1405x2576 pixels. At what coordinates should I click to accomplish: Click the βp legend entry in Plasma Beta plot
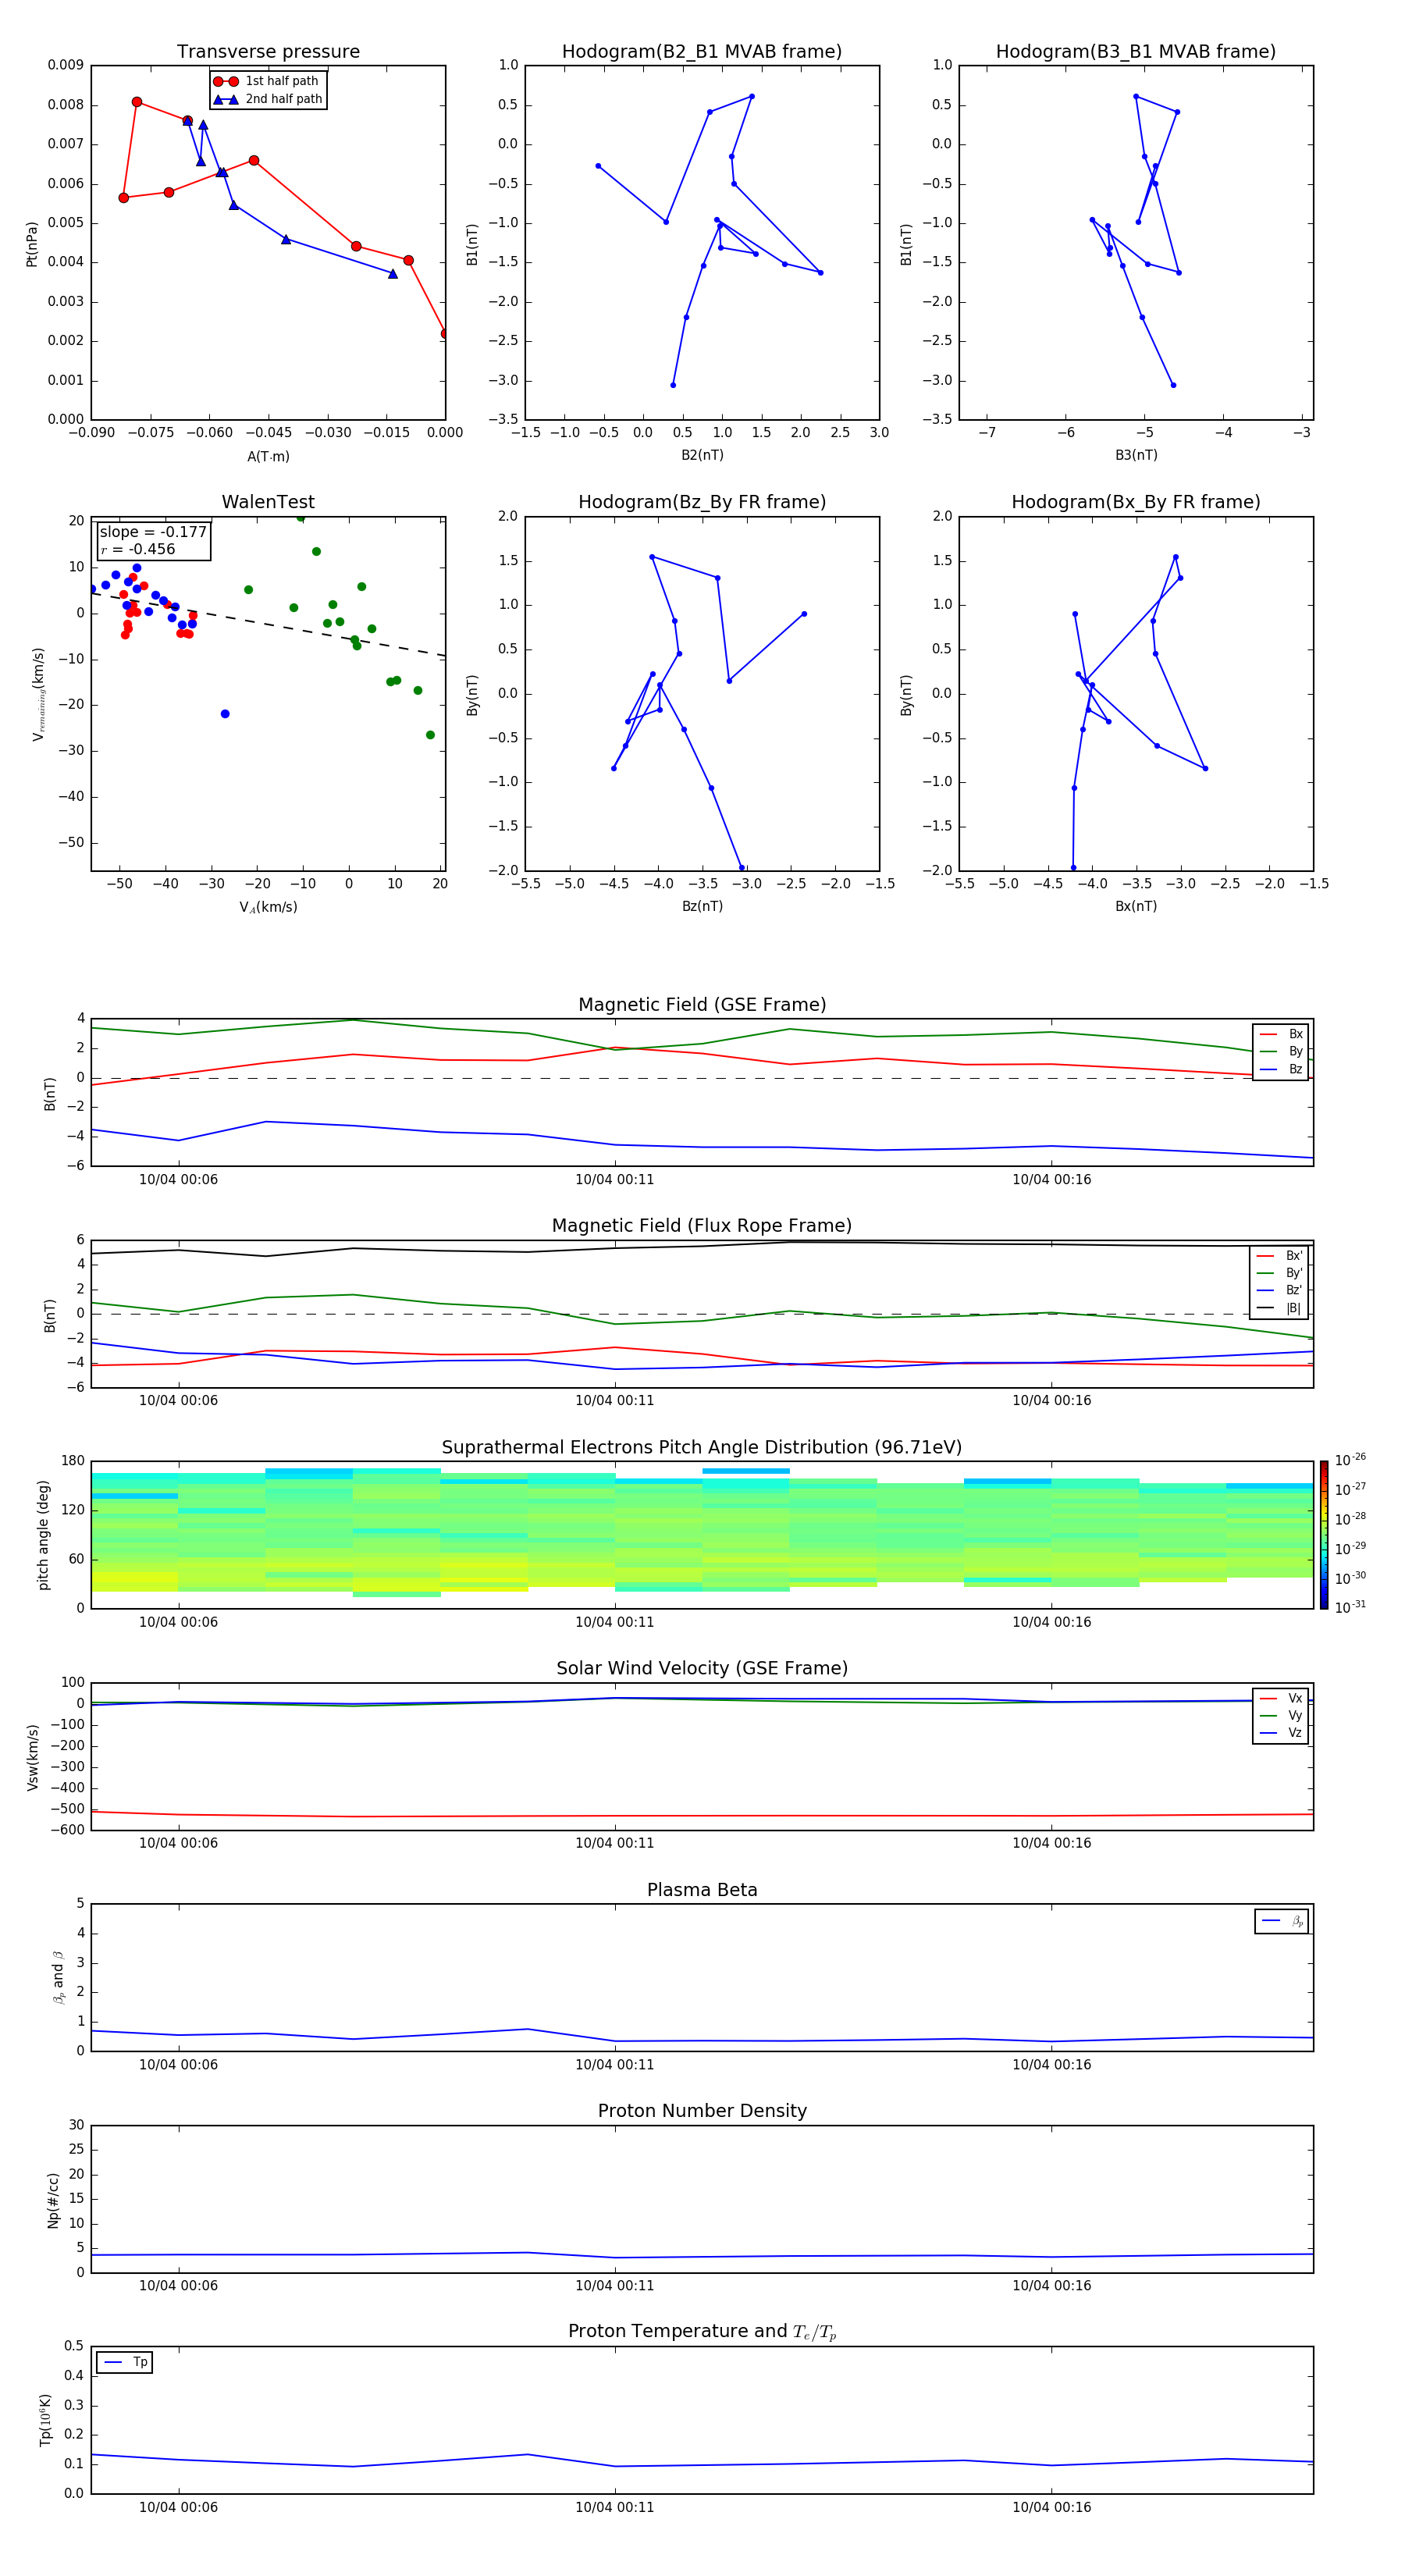click(1282, 1921)
